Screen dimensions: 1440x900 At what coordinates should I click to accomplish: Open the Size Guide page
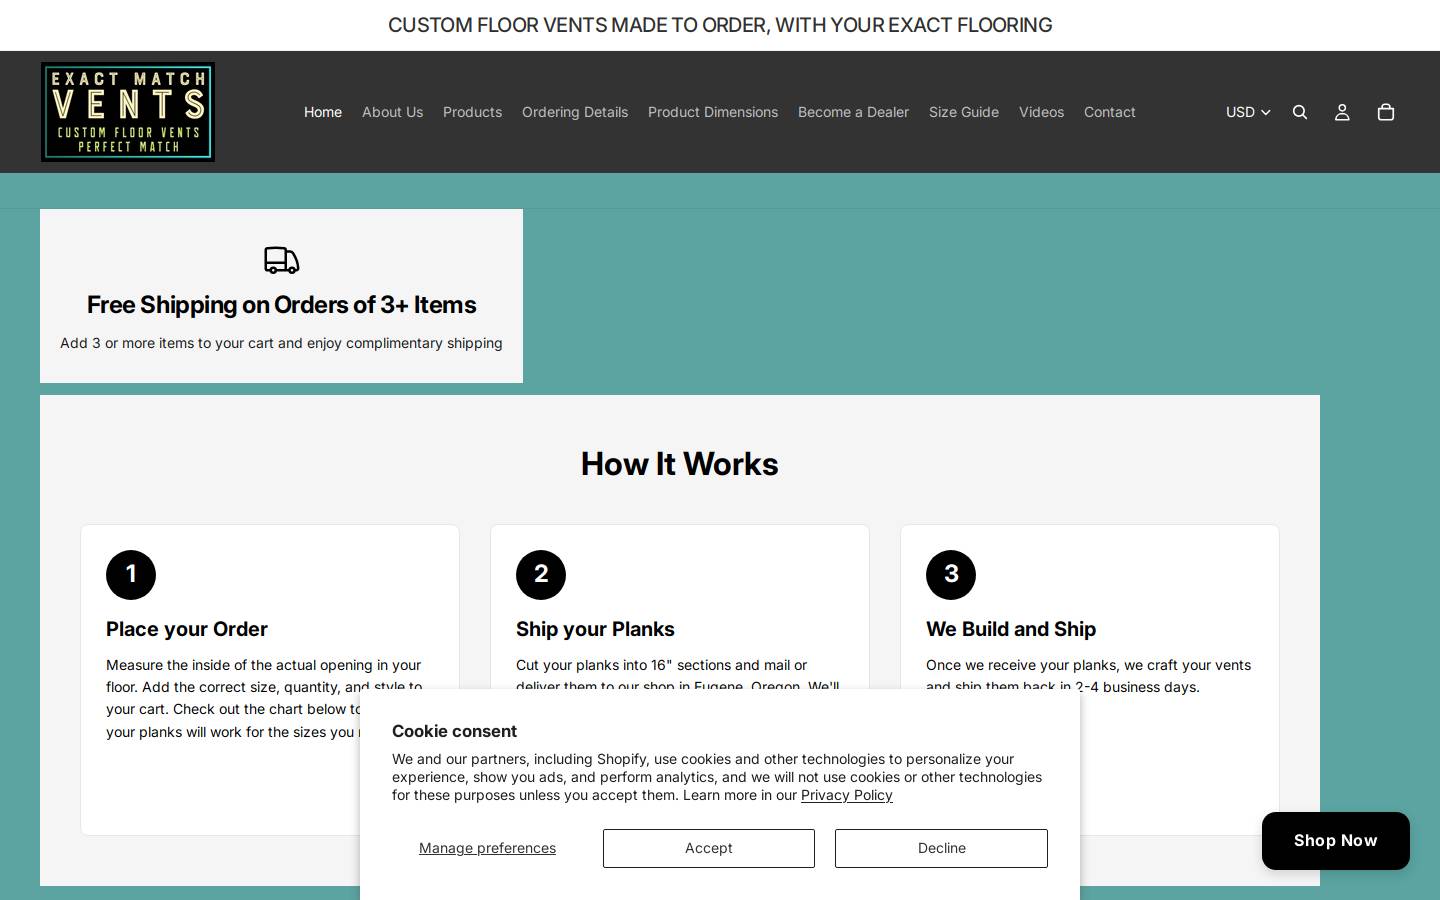point(964,112)
